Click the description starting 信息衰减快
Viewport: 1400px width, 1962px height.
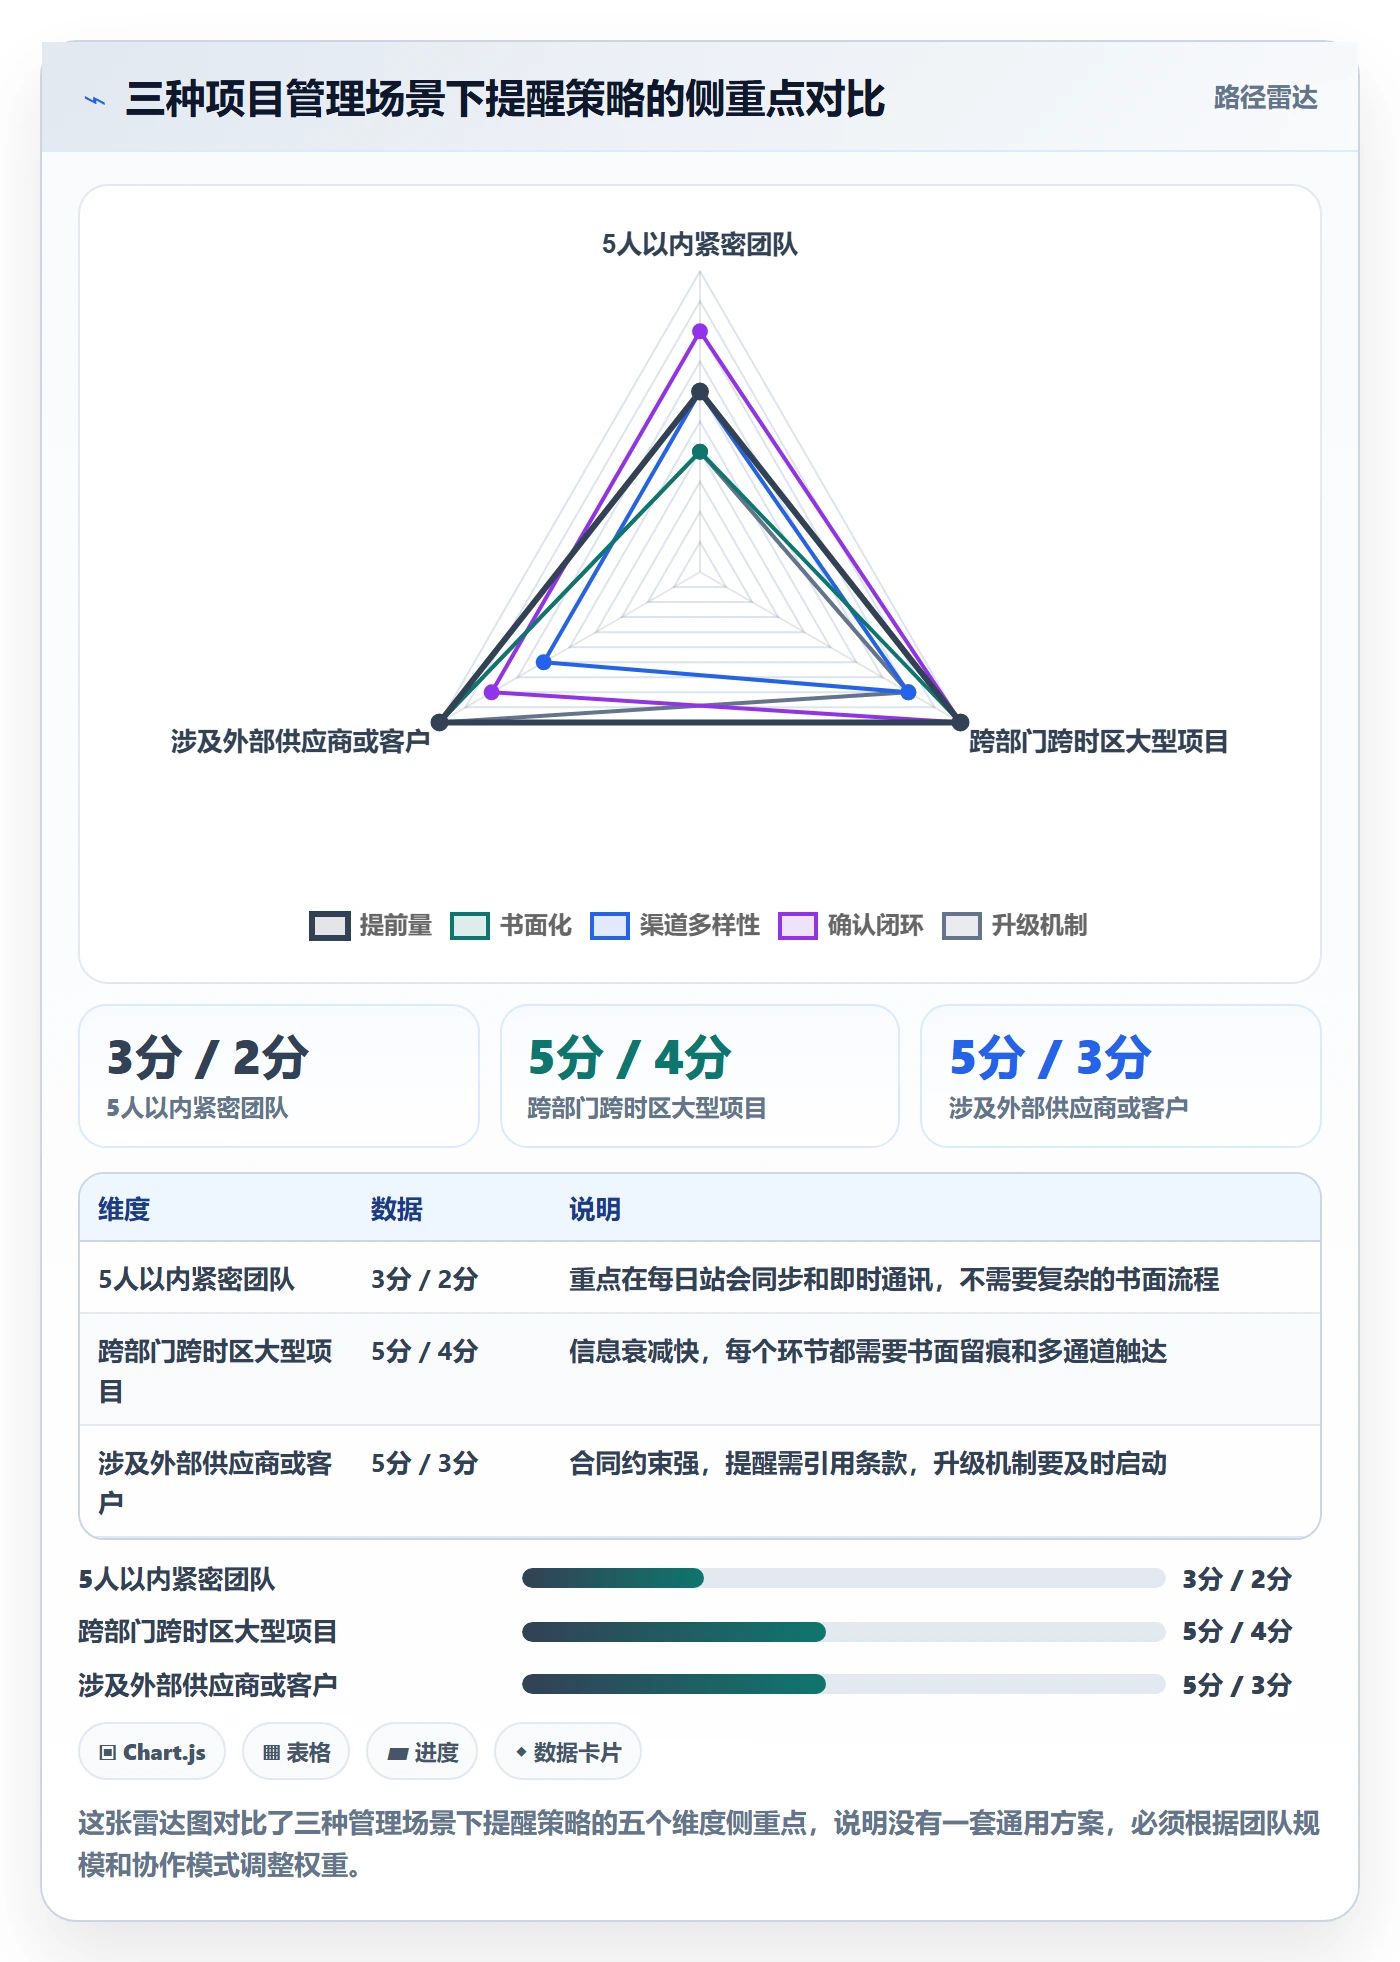(868, 1351)
